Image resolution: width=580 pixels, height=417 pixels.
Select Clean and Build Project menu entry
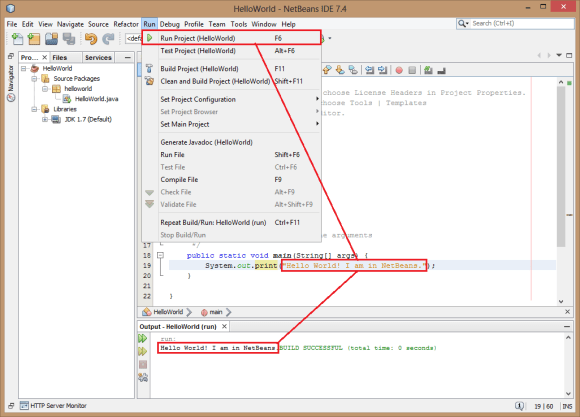[232, 81]
